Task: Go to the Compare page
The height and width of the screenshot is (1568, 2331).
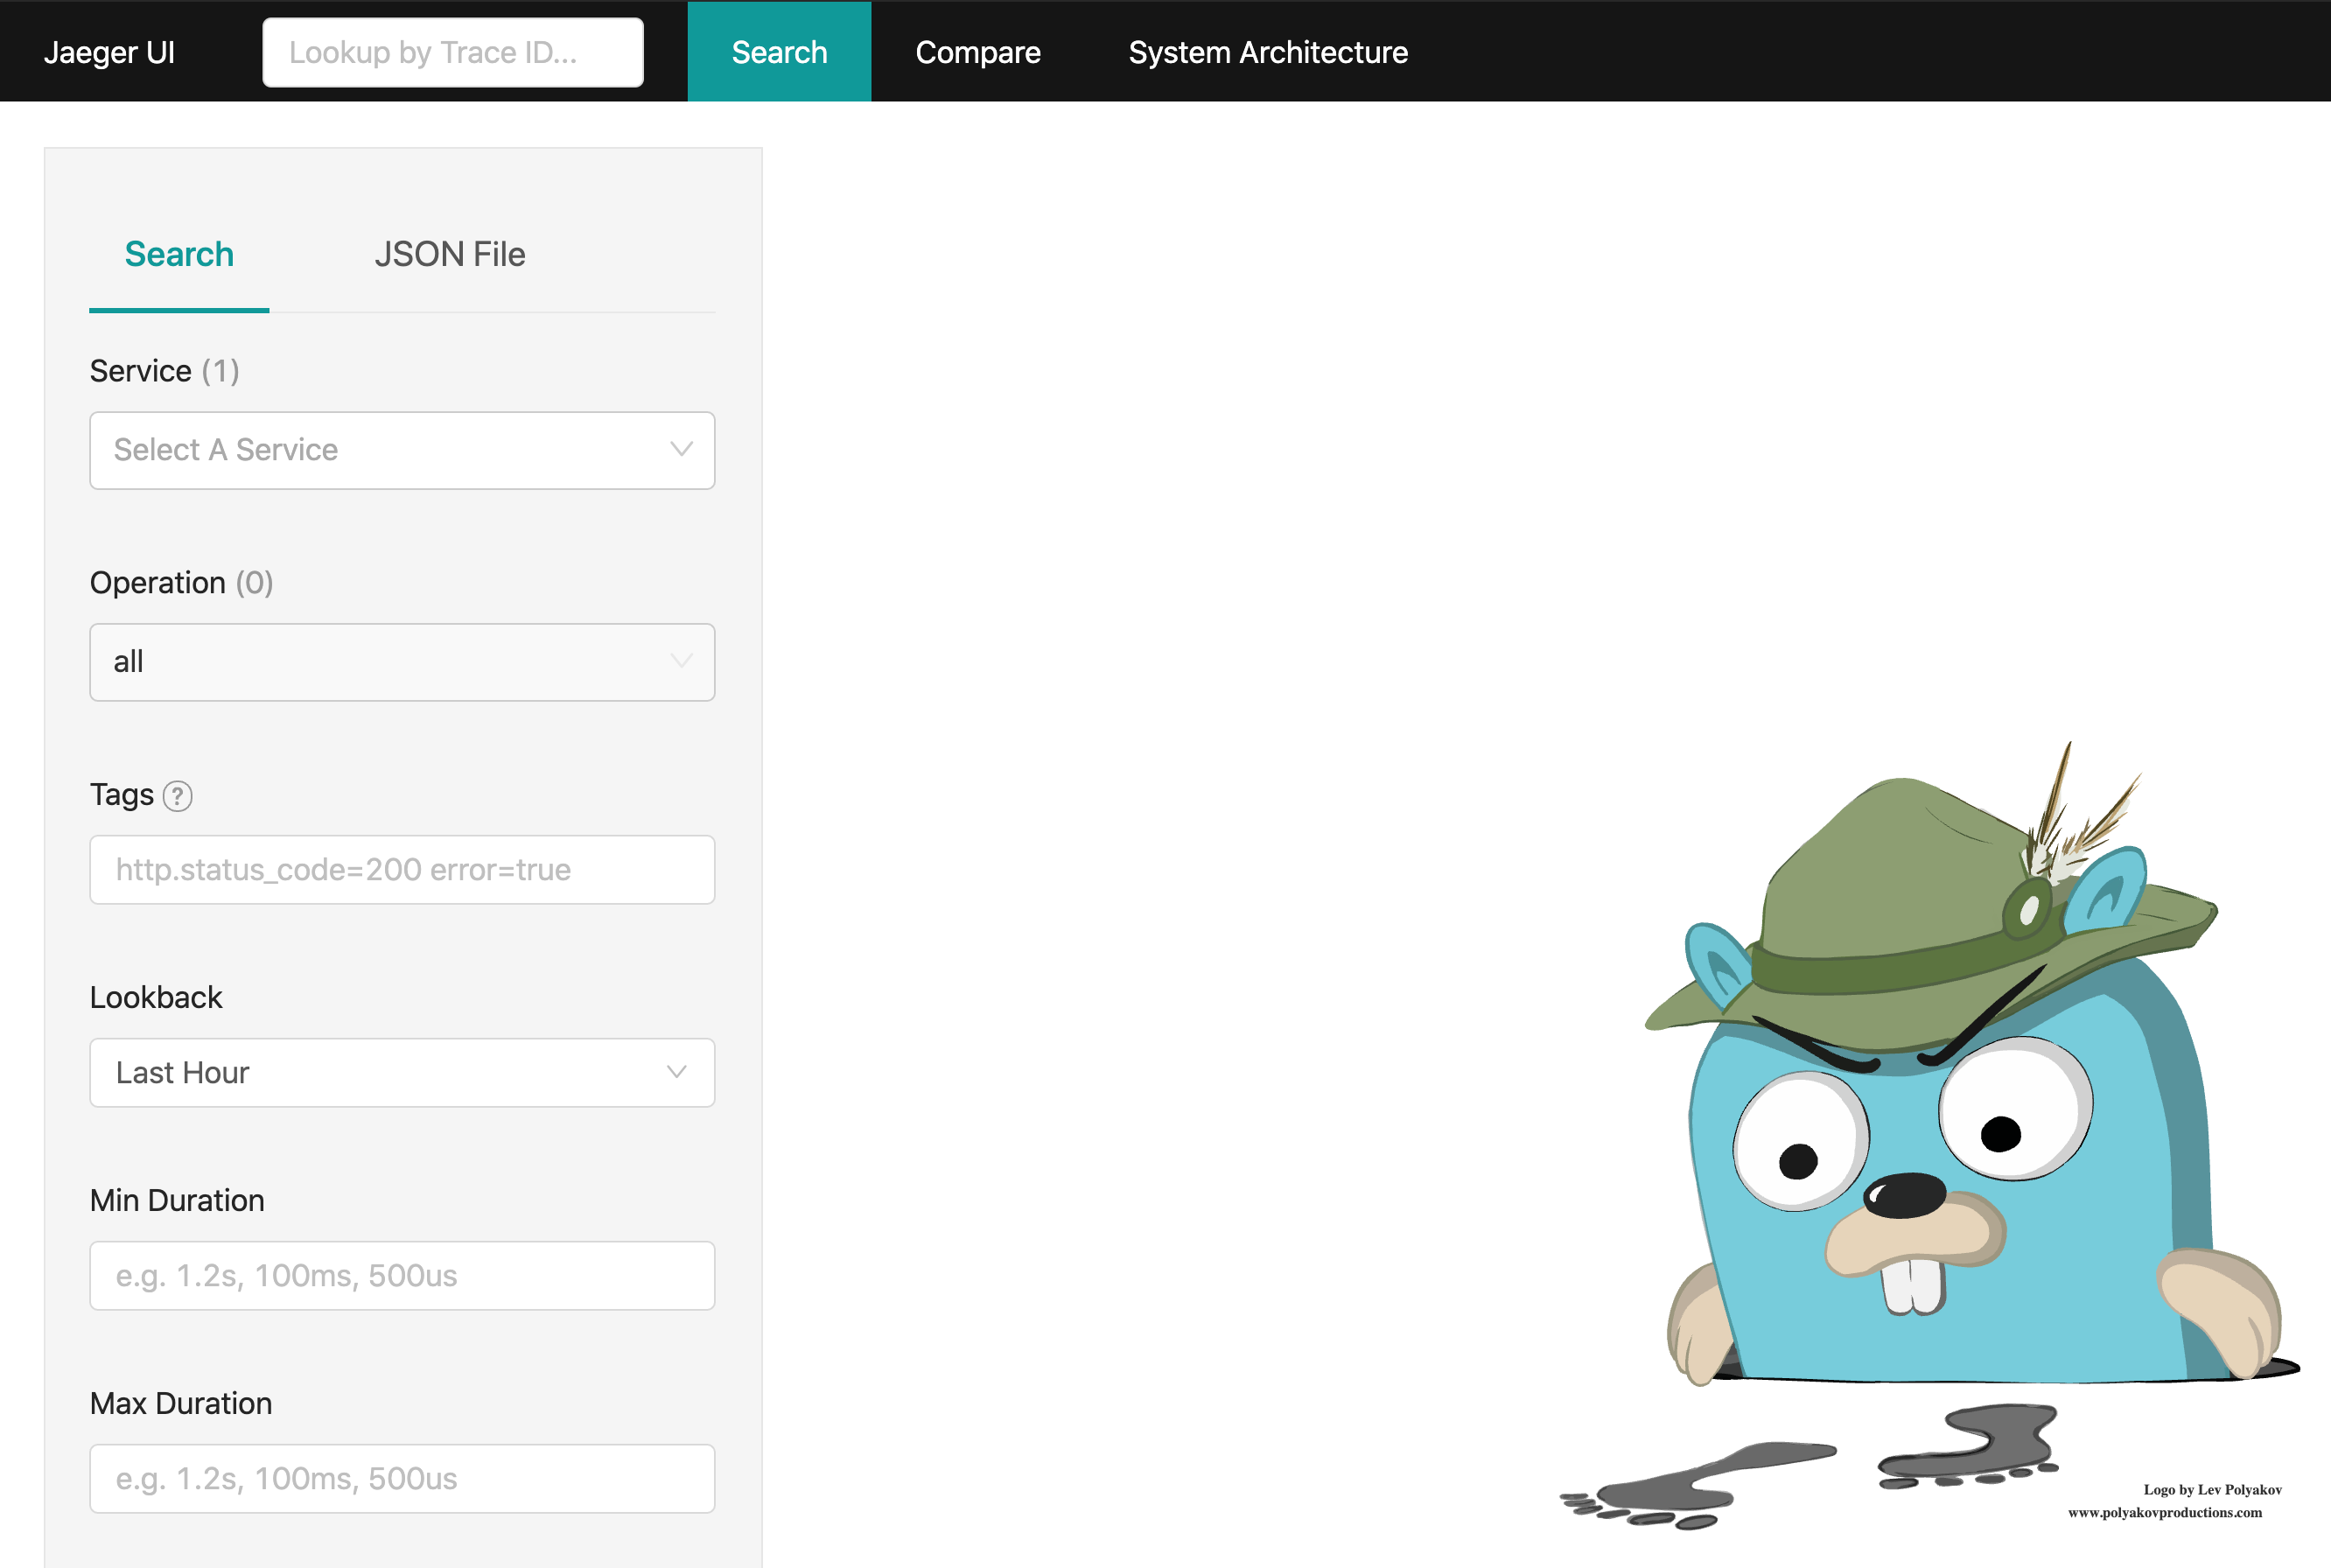Action: [978, 52]
